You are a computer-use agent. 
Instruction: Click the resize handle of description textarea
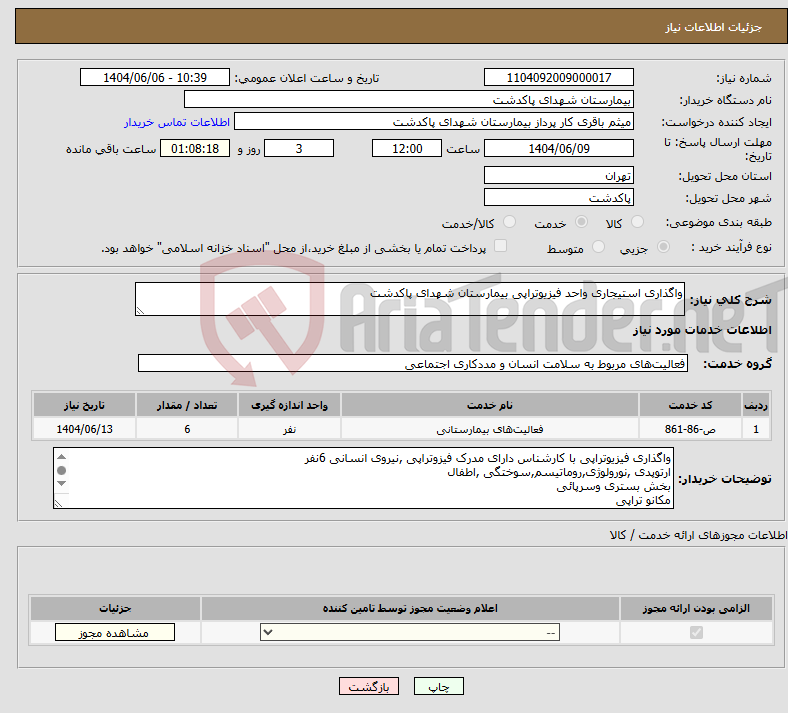(140, 311)
